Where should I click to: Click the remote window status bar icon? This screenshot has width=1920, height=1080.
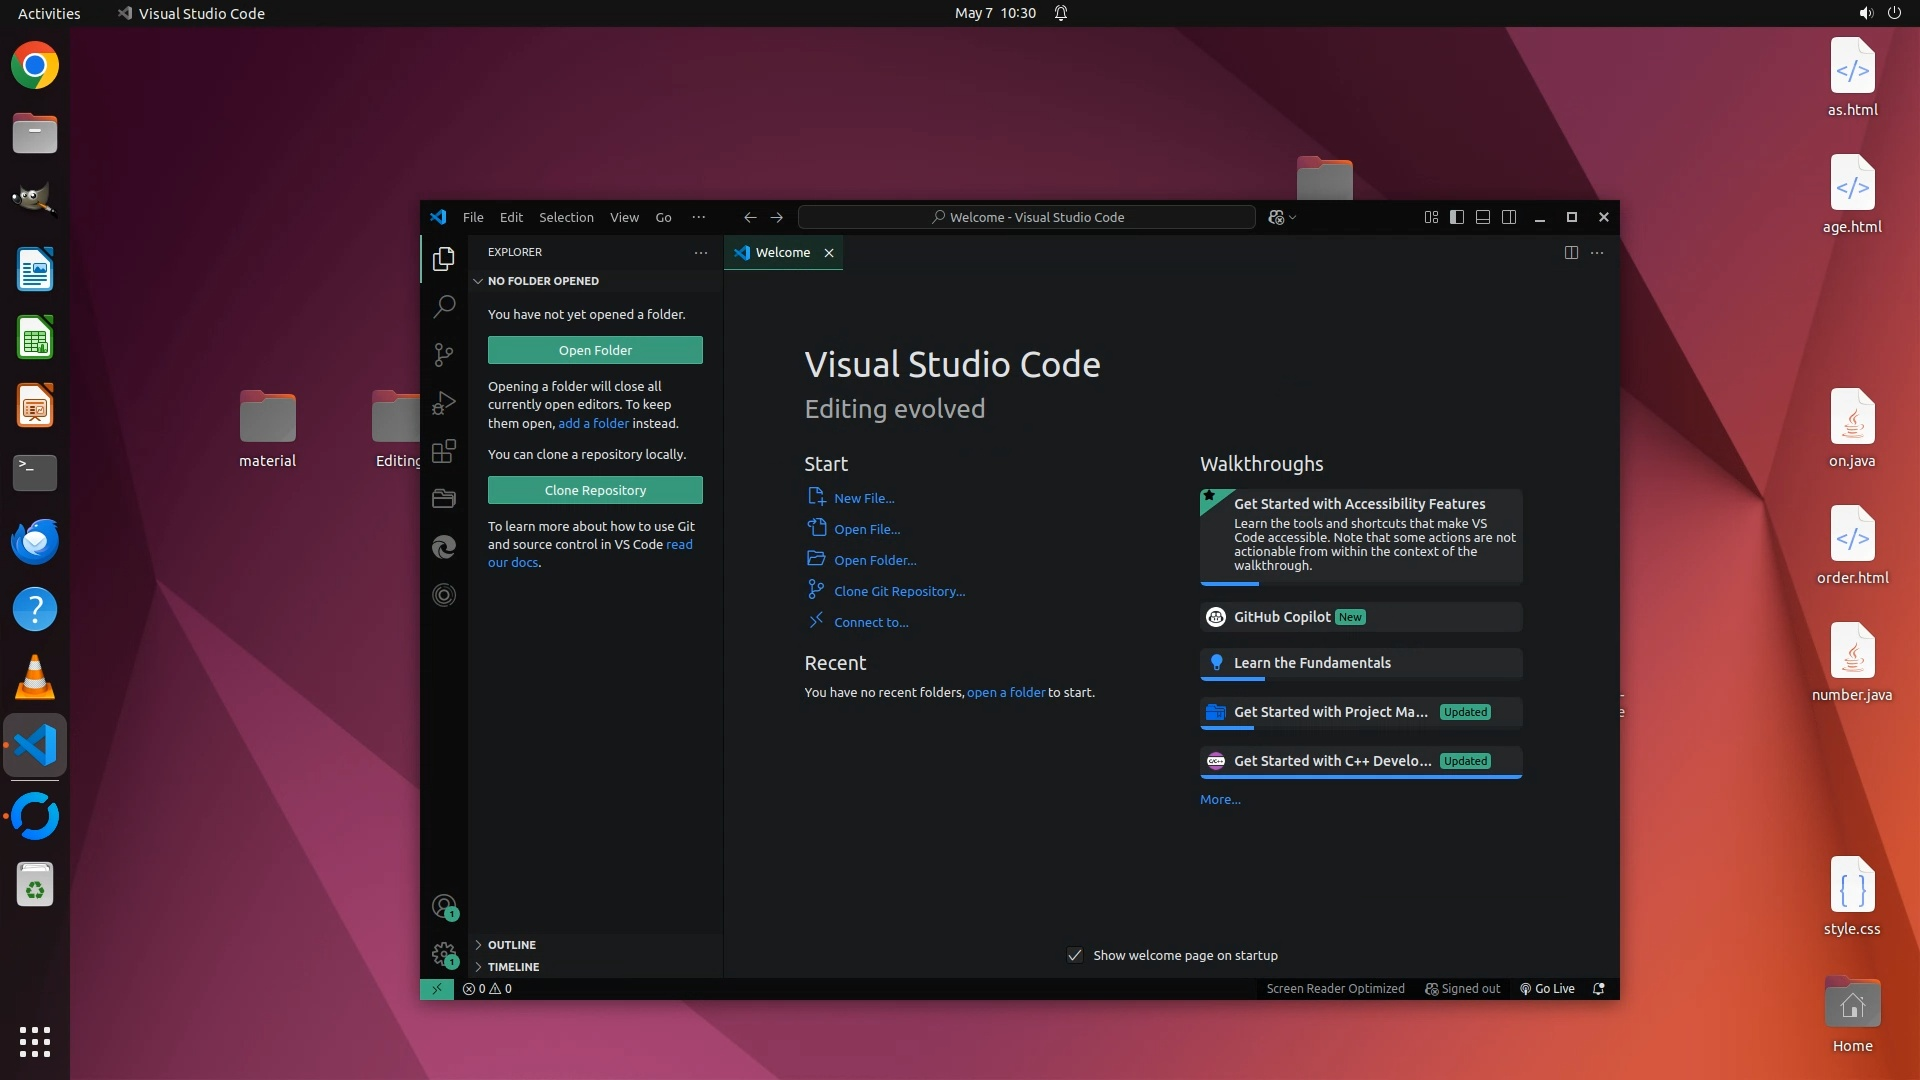(x=436, y=989)
